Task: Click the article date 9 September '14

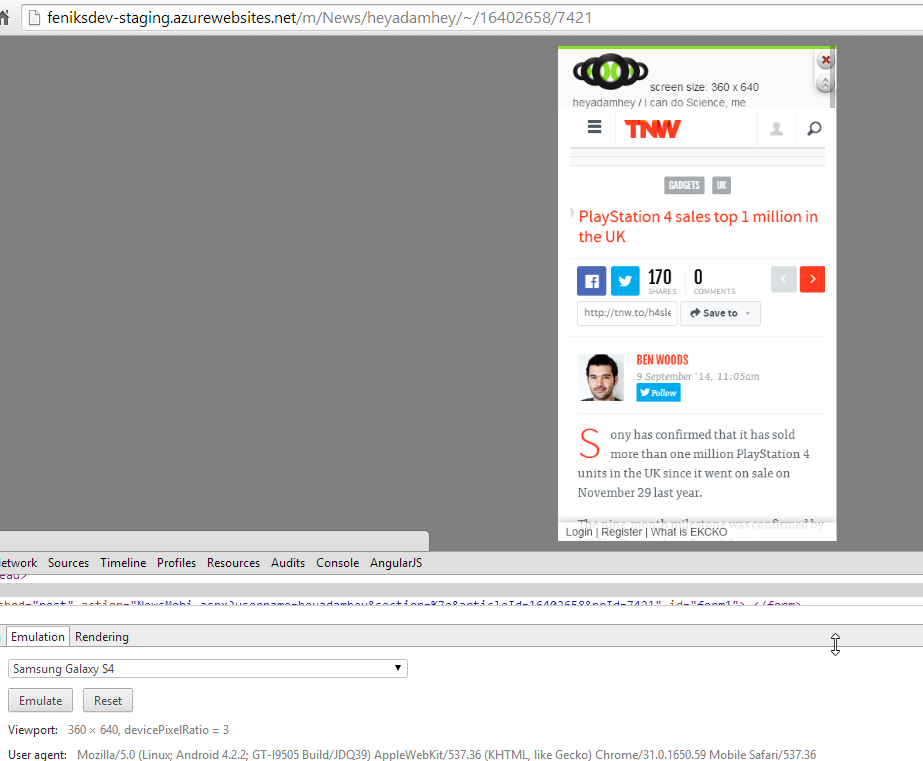Action: tap(698, 376)
